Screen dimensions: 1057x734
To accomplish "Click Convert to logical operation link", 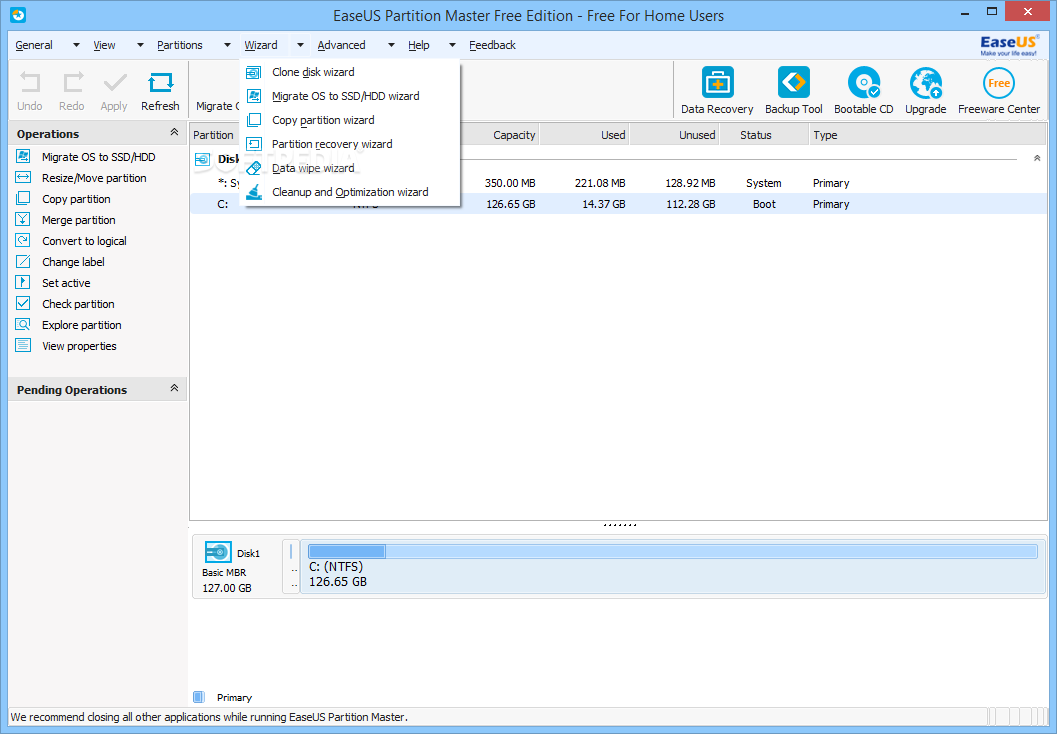I will [x=84, y=241].
